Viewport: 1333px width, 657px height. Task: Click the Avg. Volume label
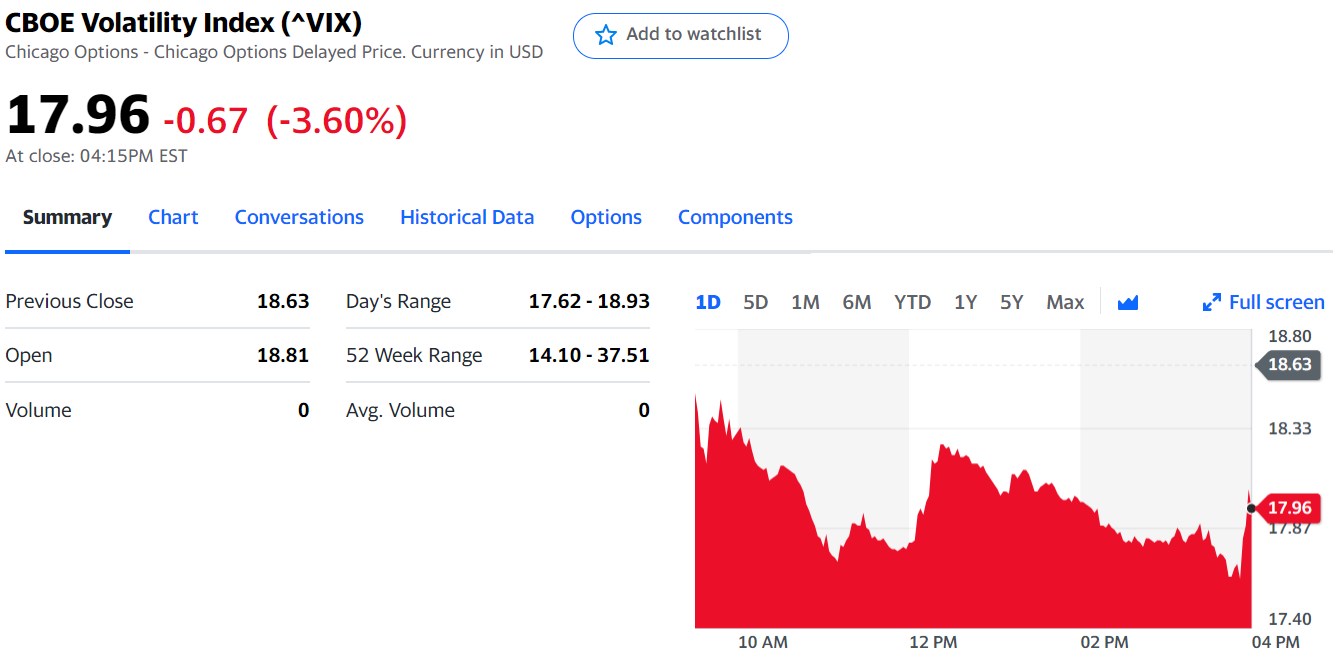coord(400,410)
